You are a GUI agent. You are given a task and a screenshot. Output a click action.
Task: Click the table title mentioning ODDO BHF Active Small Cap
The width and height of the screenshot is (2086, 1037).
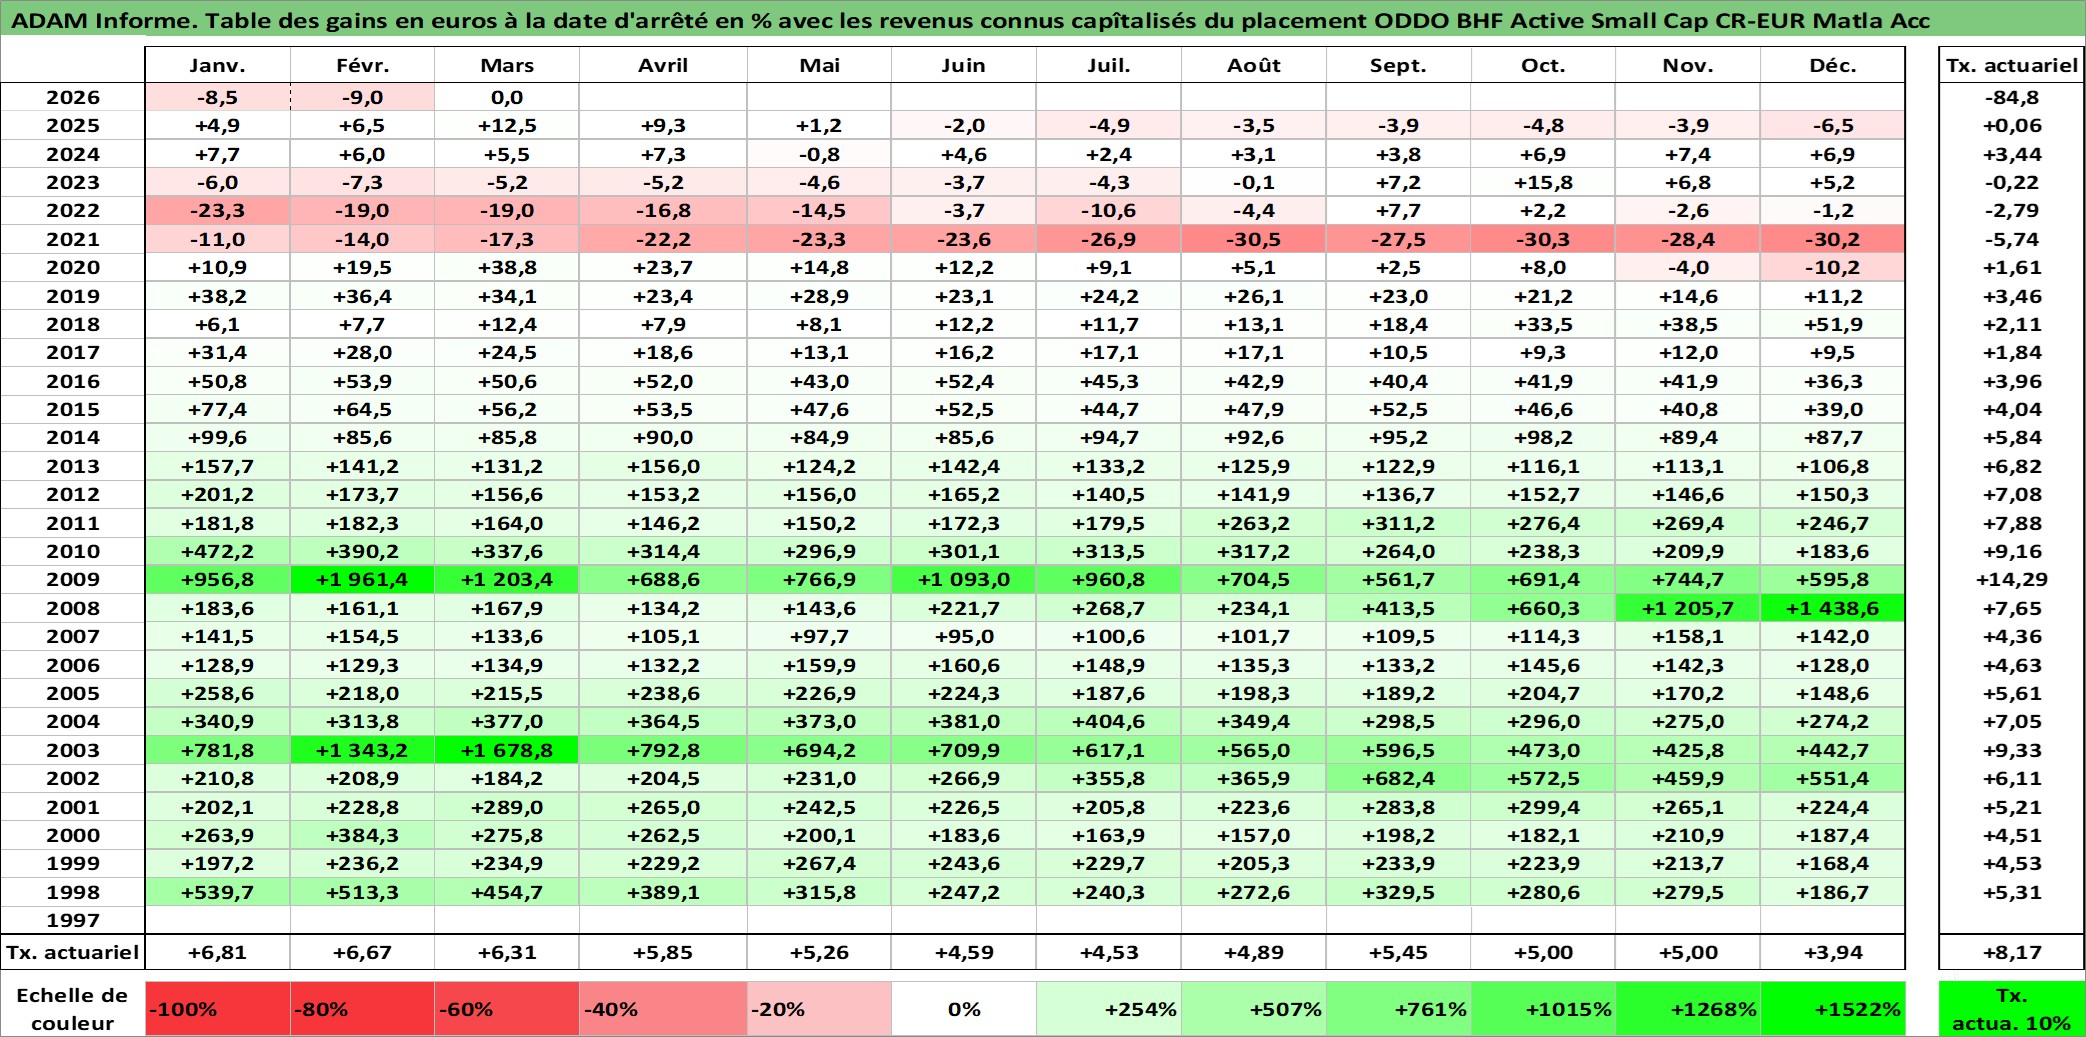click(x=970, y=20)
